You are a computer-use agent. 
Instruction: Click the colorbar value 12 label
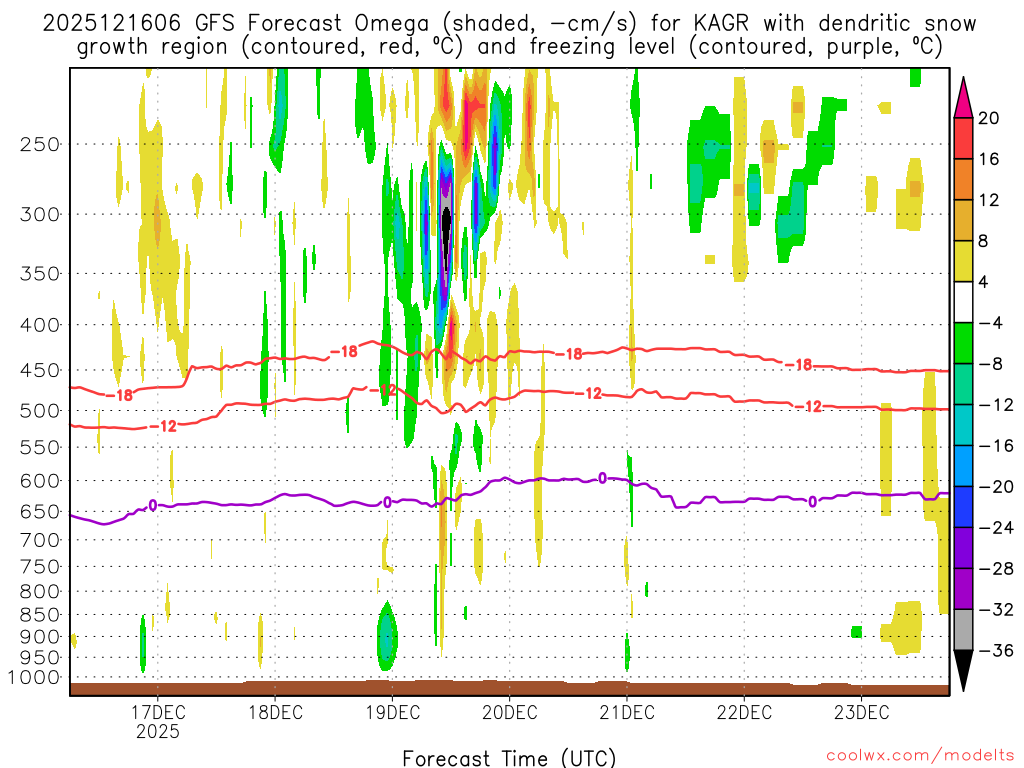988,200
